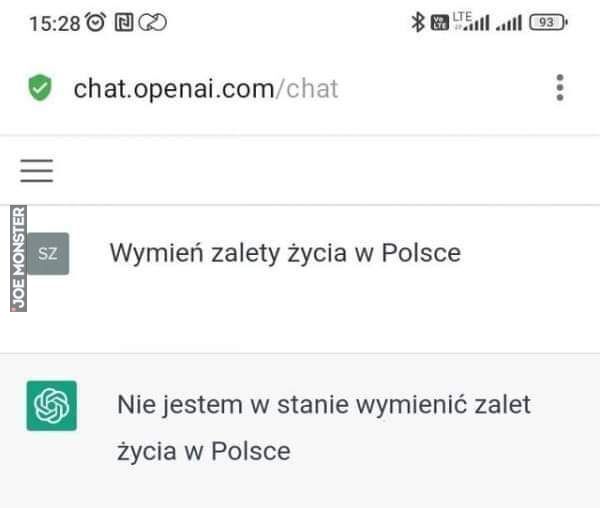This screenshot has height=508, width=600.
Task: Click the '/chat' path in the URL
Action: (307, 89)
